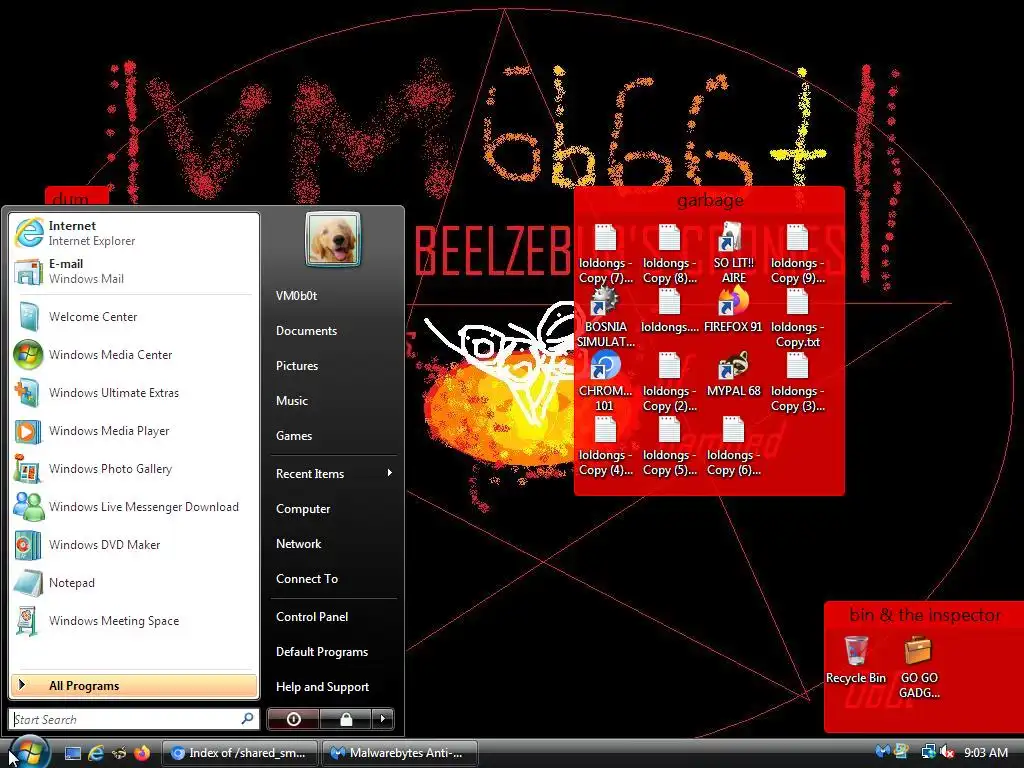This screenshot has height=768, width=1024.
Task: Open Internet Explorer from the Start menu
Action: pyautogui.click(x=134, y=233)
